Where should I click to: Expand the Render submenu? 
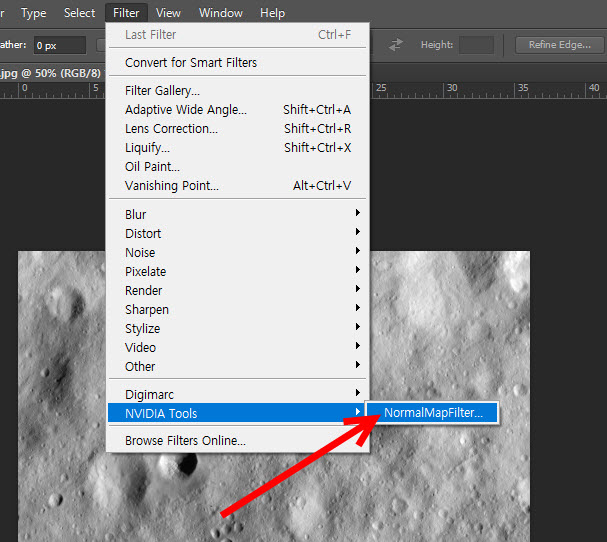pyautogui.click(x=237, y=290)
